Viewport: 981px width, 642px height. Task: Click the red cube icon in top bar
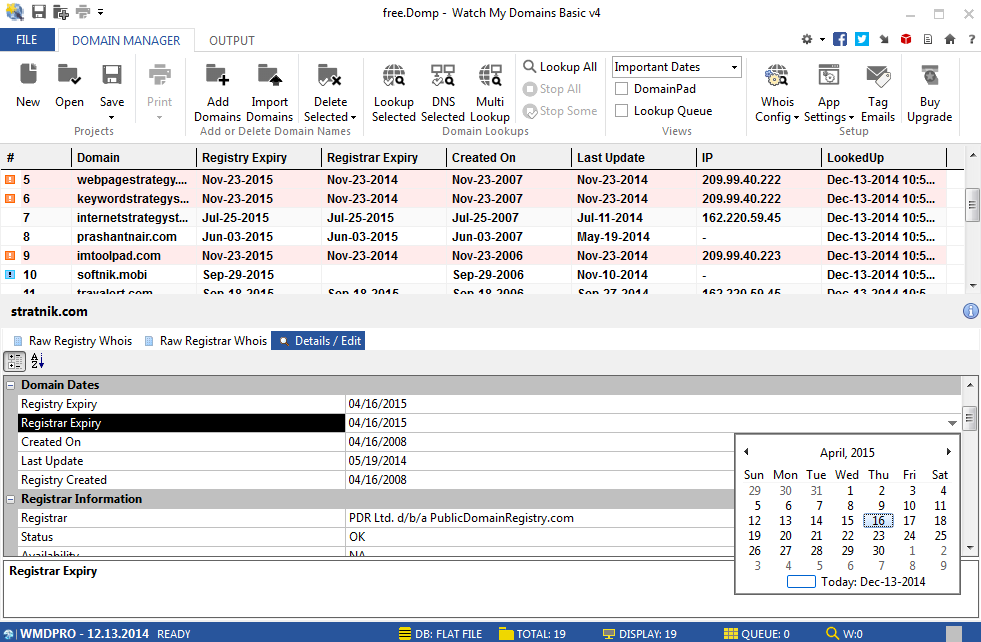(906, 39)
